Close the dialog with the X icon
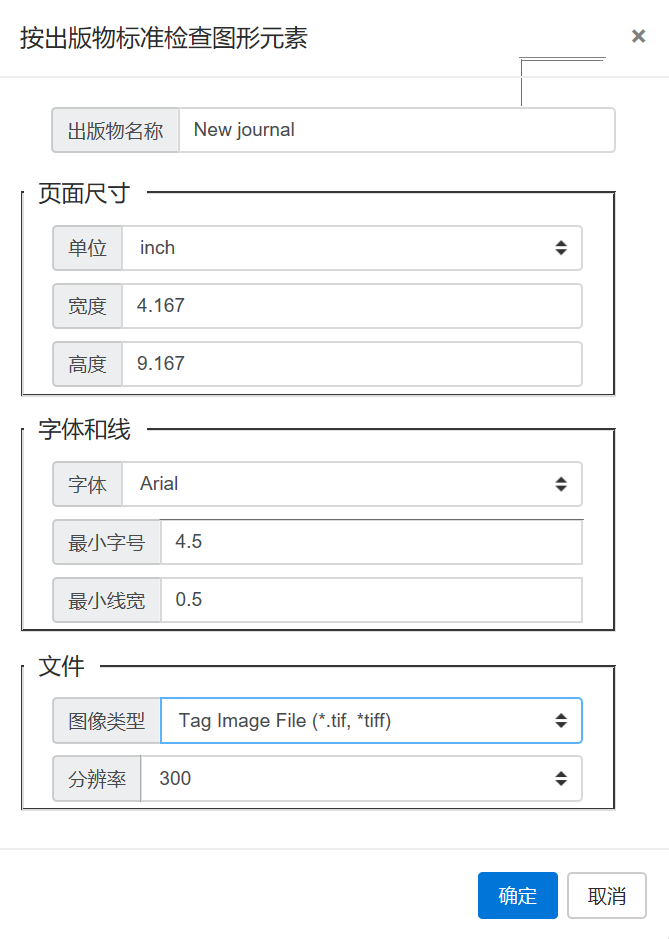The image size is (669, 939). [638, 36]
